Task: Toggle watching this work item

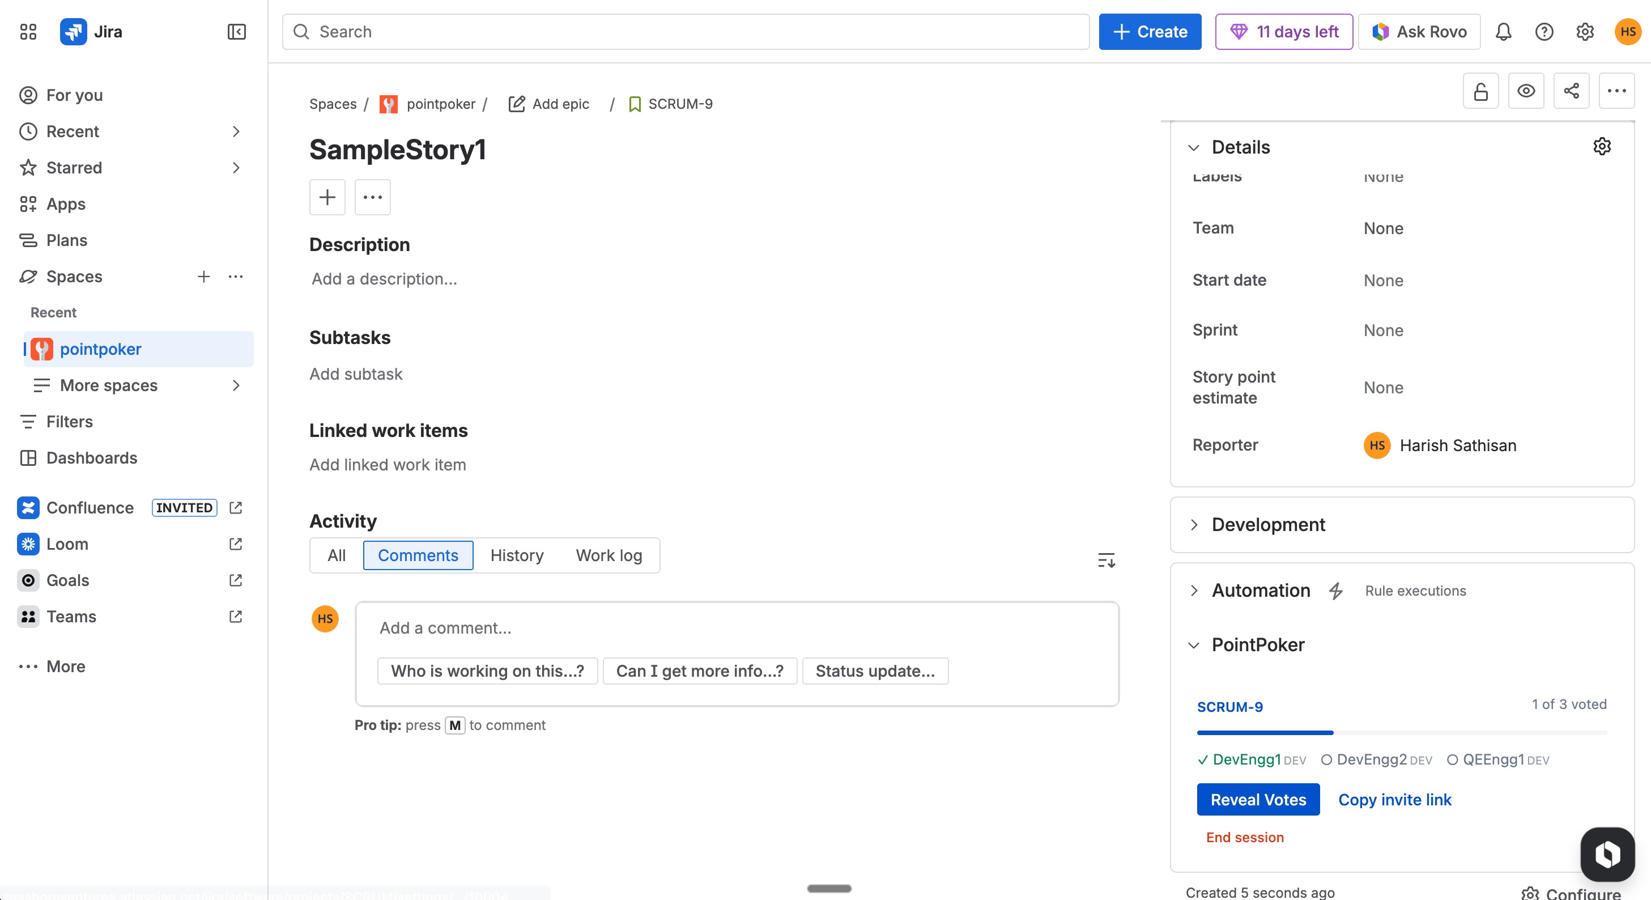Action: (x=1526, y=90)
